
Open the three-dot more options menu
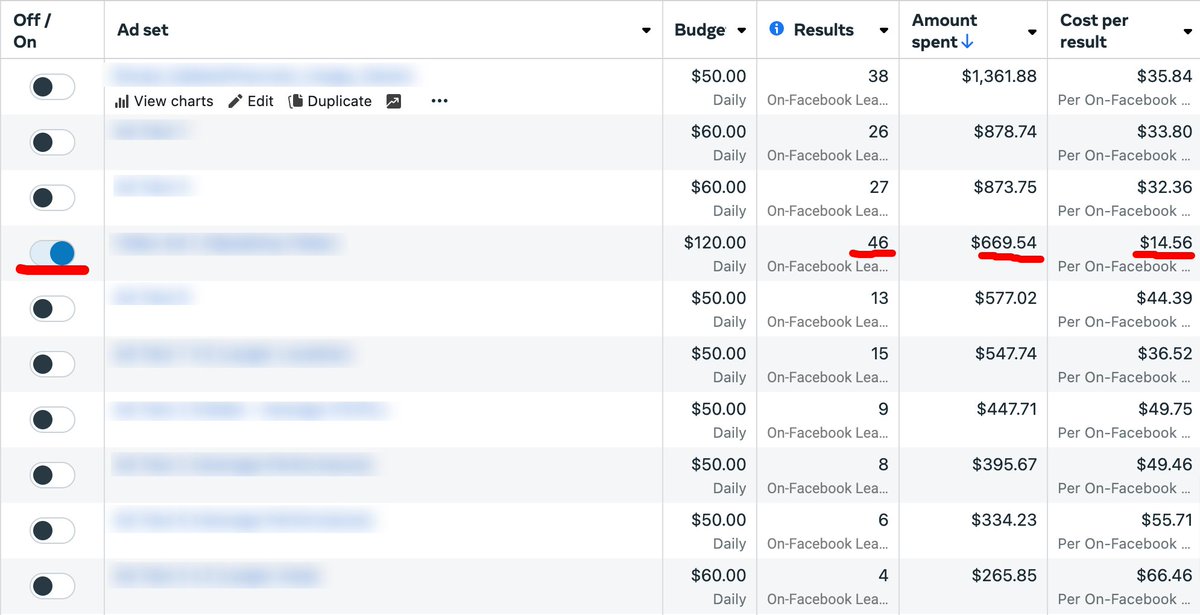coord(440,101)
